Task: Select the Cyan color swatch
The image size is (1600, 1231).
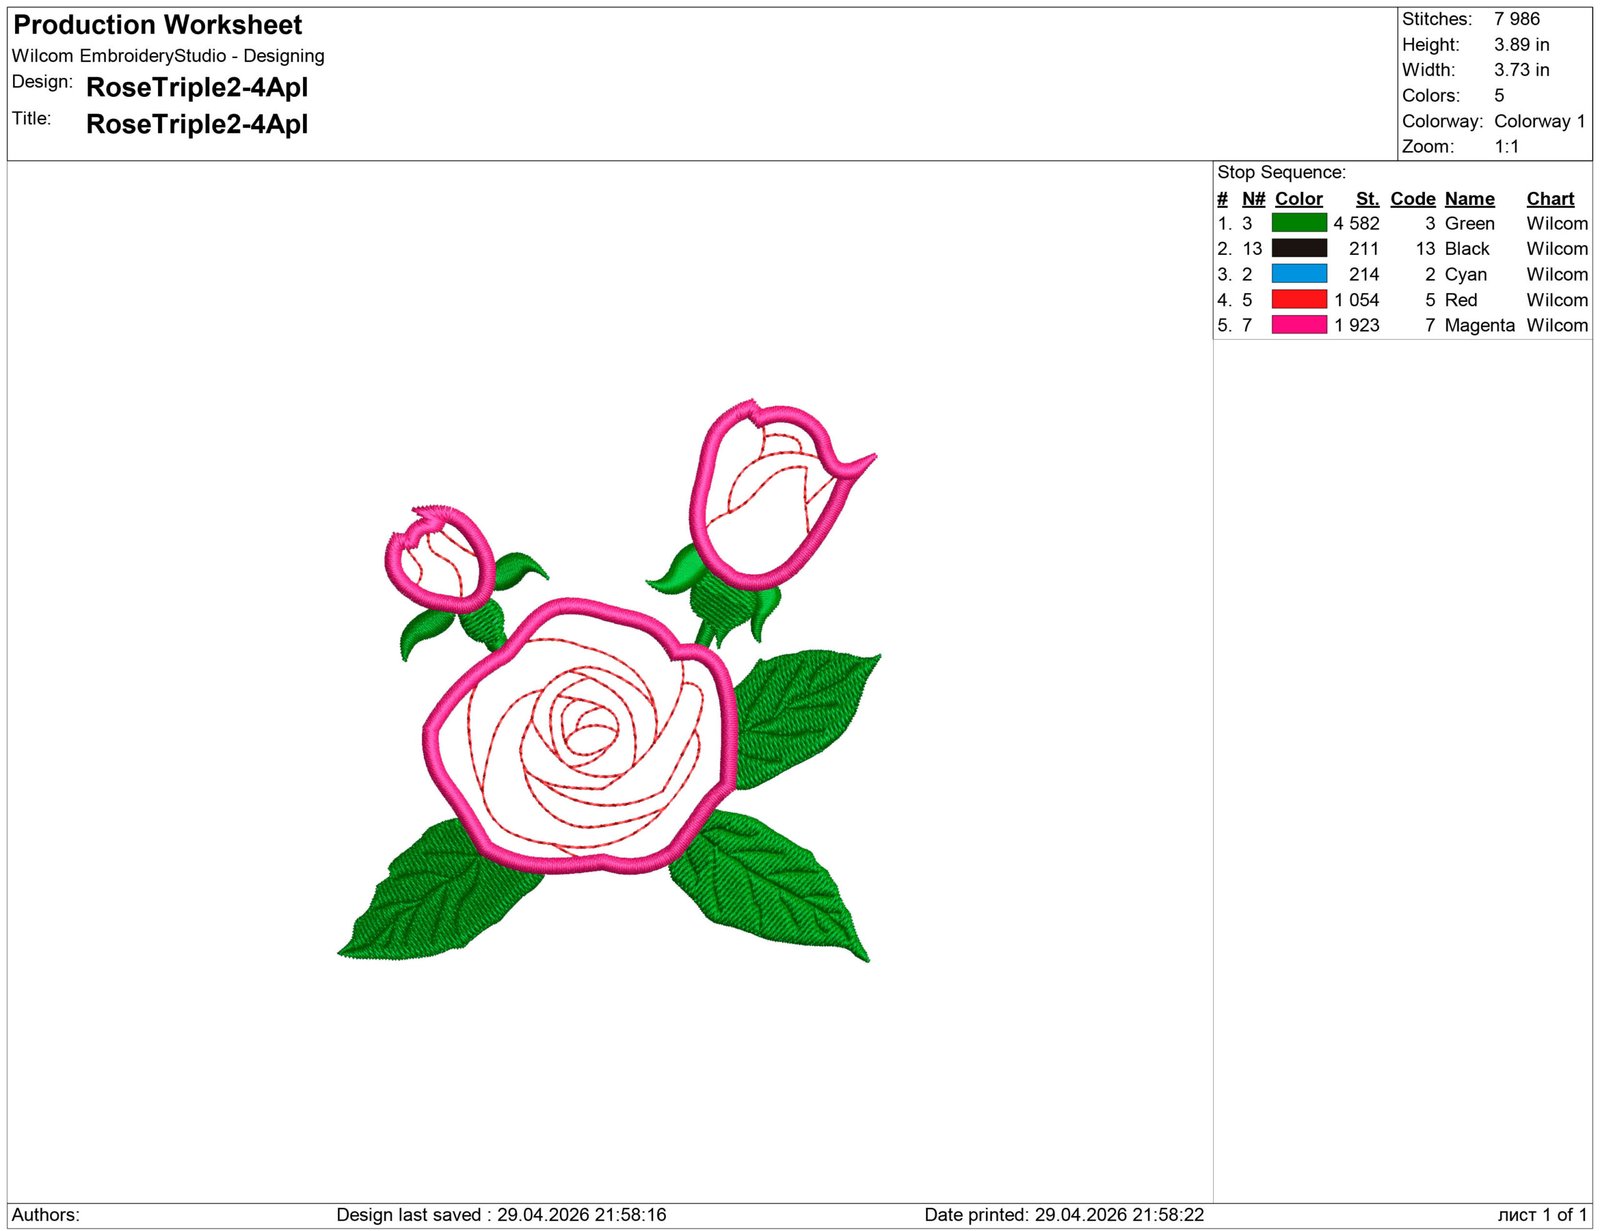Action: (x=1298, y=274)
